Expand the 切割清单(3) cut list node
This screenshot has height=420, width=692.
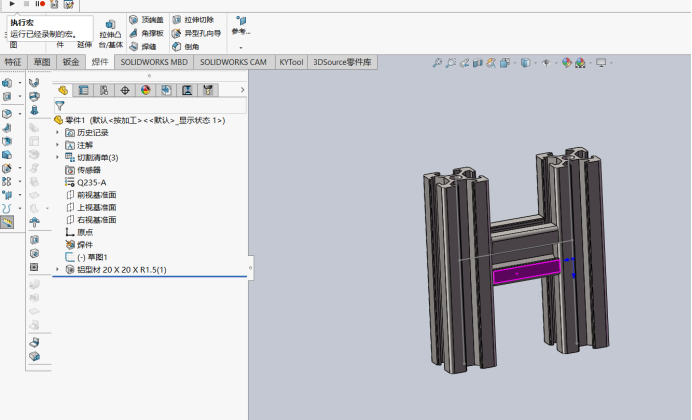(x=57, y=157)
